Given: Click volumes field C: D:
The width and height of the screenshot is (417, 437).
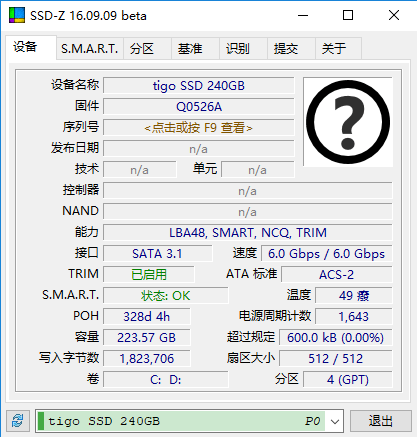Looking at the screenshot, I should [x=166, y=380].
